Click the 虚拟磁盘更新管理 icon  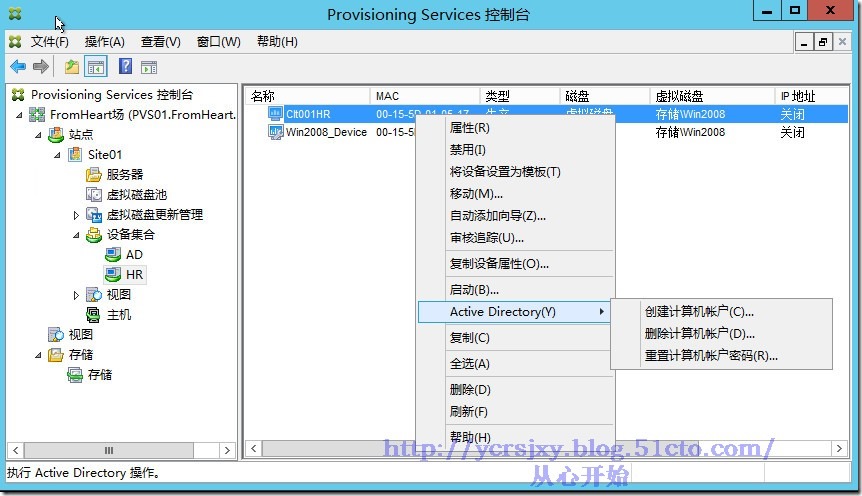[x=94, y=214]
